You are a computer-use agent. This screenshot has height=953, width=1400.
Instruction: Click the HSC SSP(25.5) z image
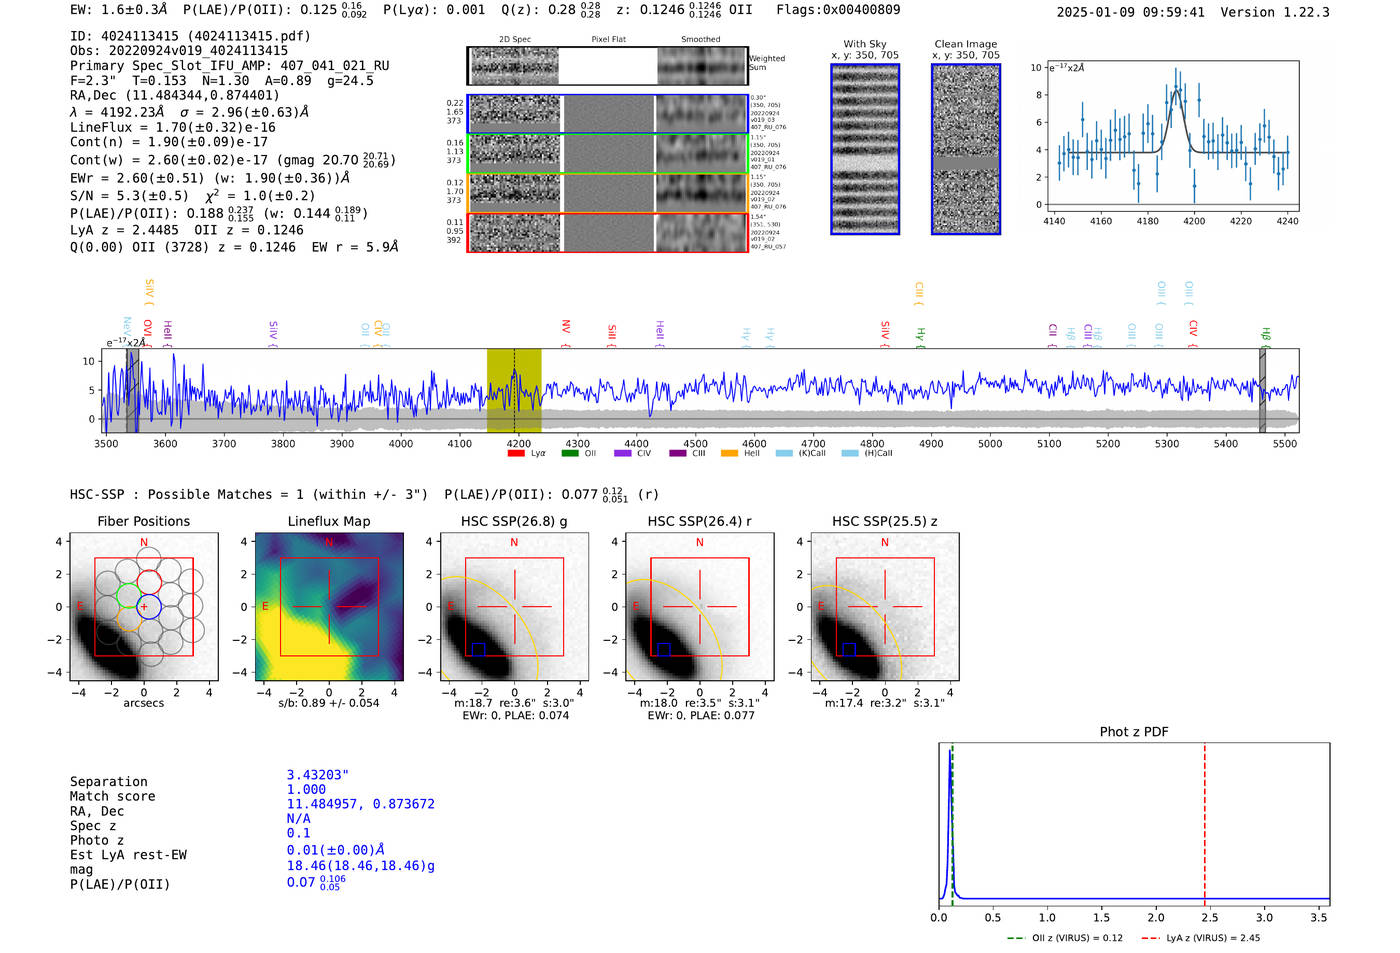[884, 607]
